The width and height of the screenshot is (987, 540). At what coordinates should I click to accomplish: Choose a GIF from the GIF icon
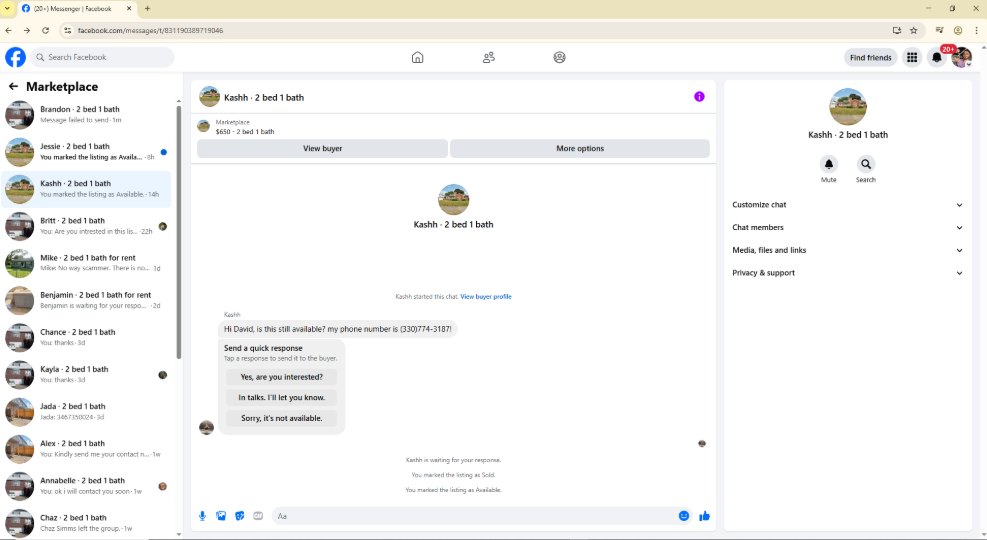click(x=258, y=516)
